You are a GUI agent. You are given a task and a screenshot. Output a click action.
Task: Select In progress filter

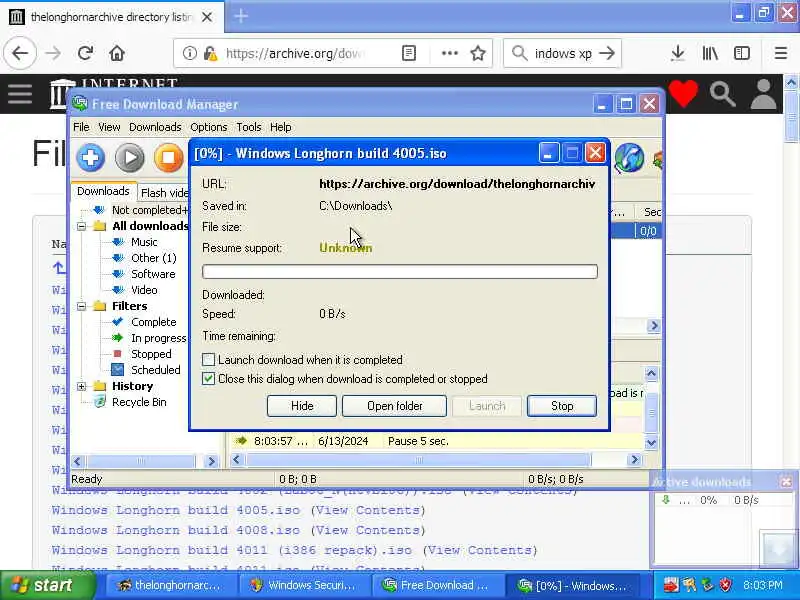159,338
